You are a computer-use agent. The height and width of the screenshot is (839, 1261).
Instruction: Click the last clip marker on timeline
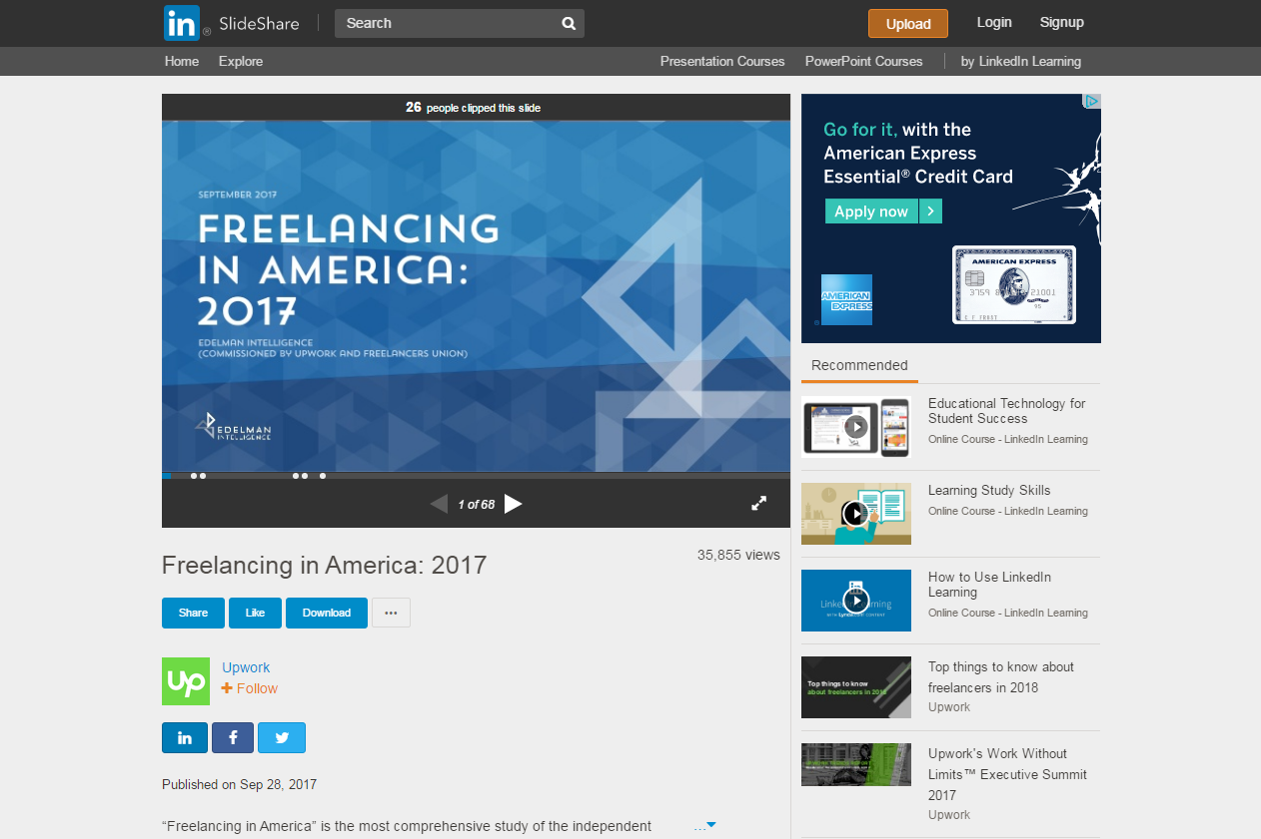323,476
